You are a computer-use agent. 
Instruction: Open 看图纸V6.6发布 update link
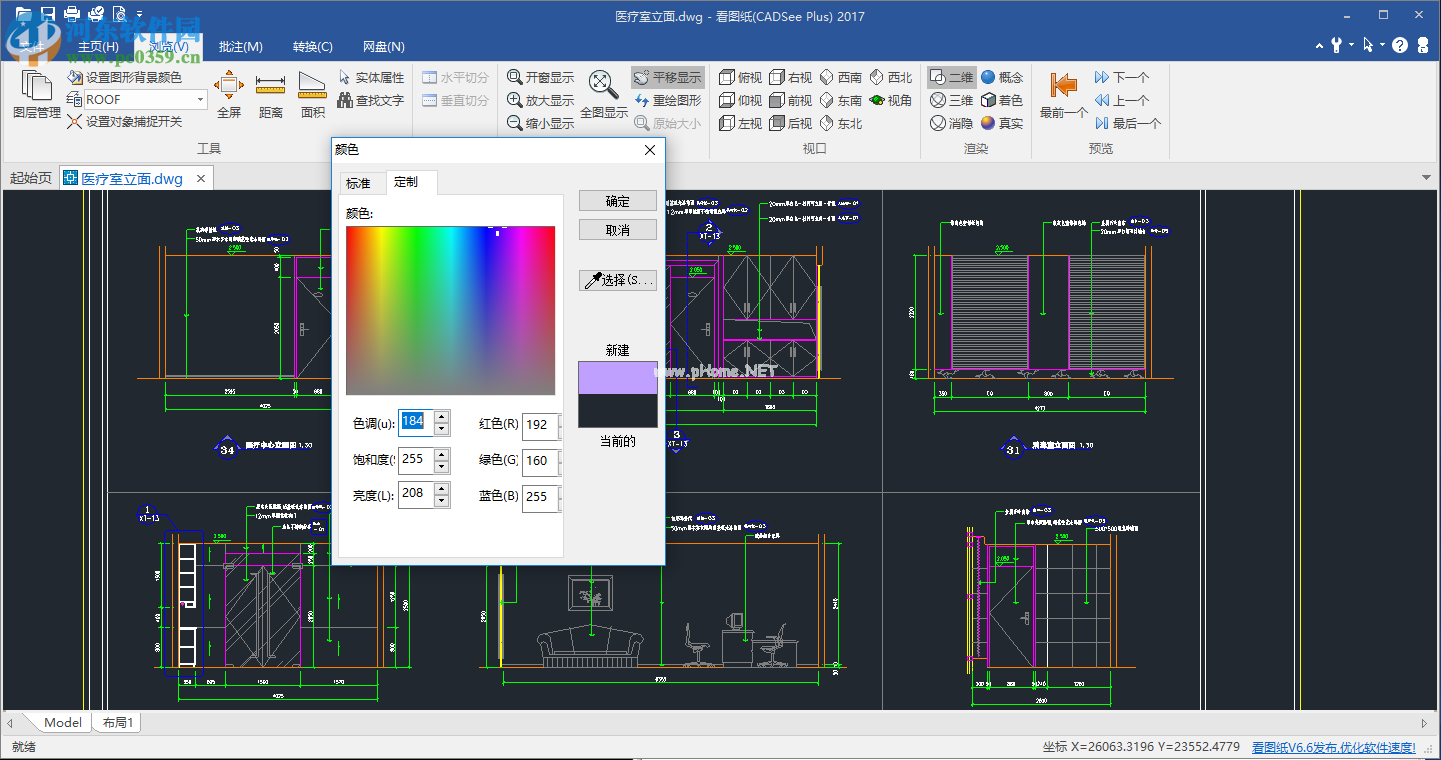[1334, 747]
